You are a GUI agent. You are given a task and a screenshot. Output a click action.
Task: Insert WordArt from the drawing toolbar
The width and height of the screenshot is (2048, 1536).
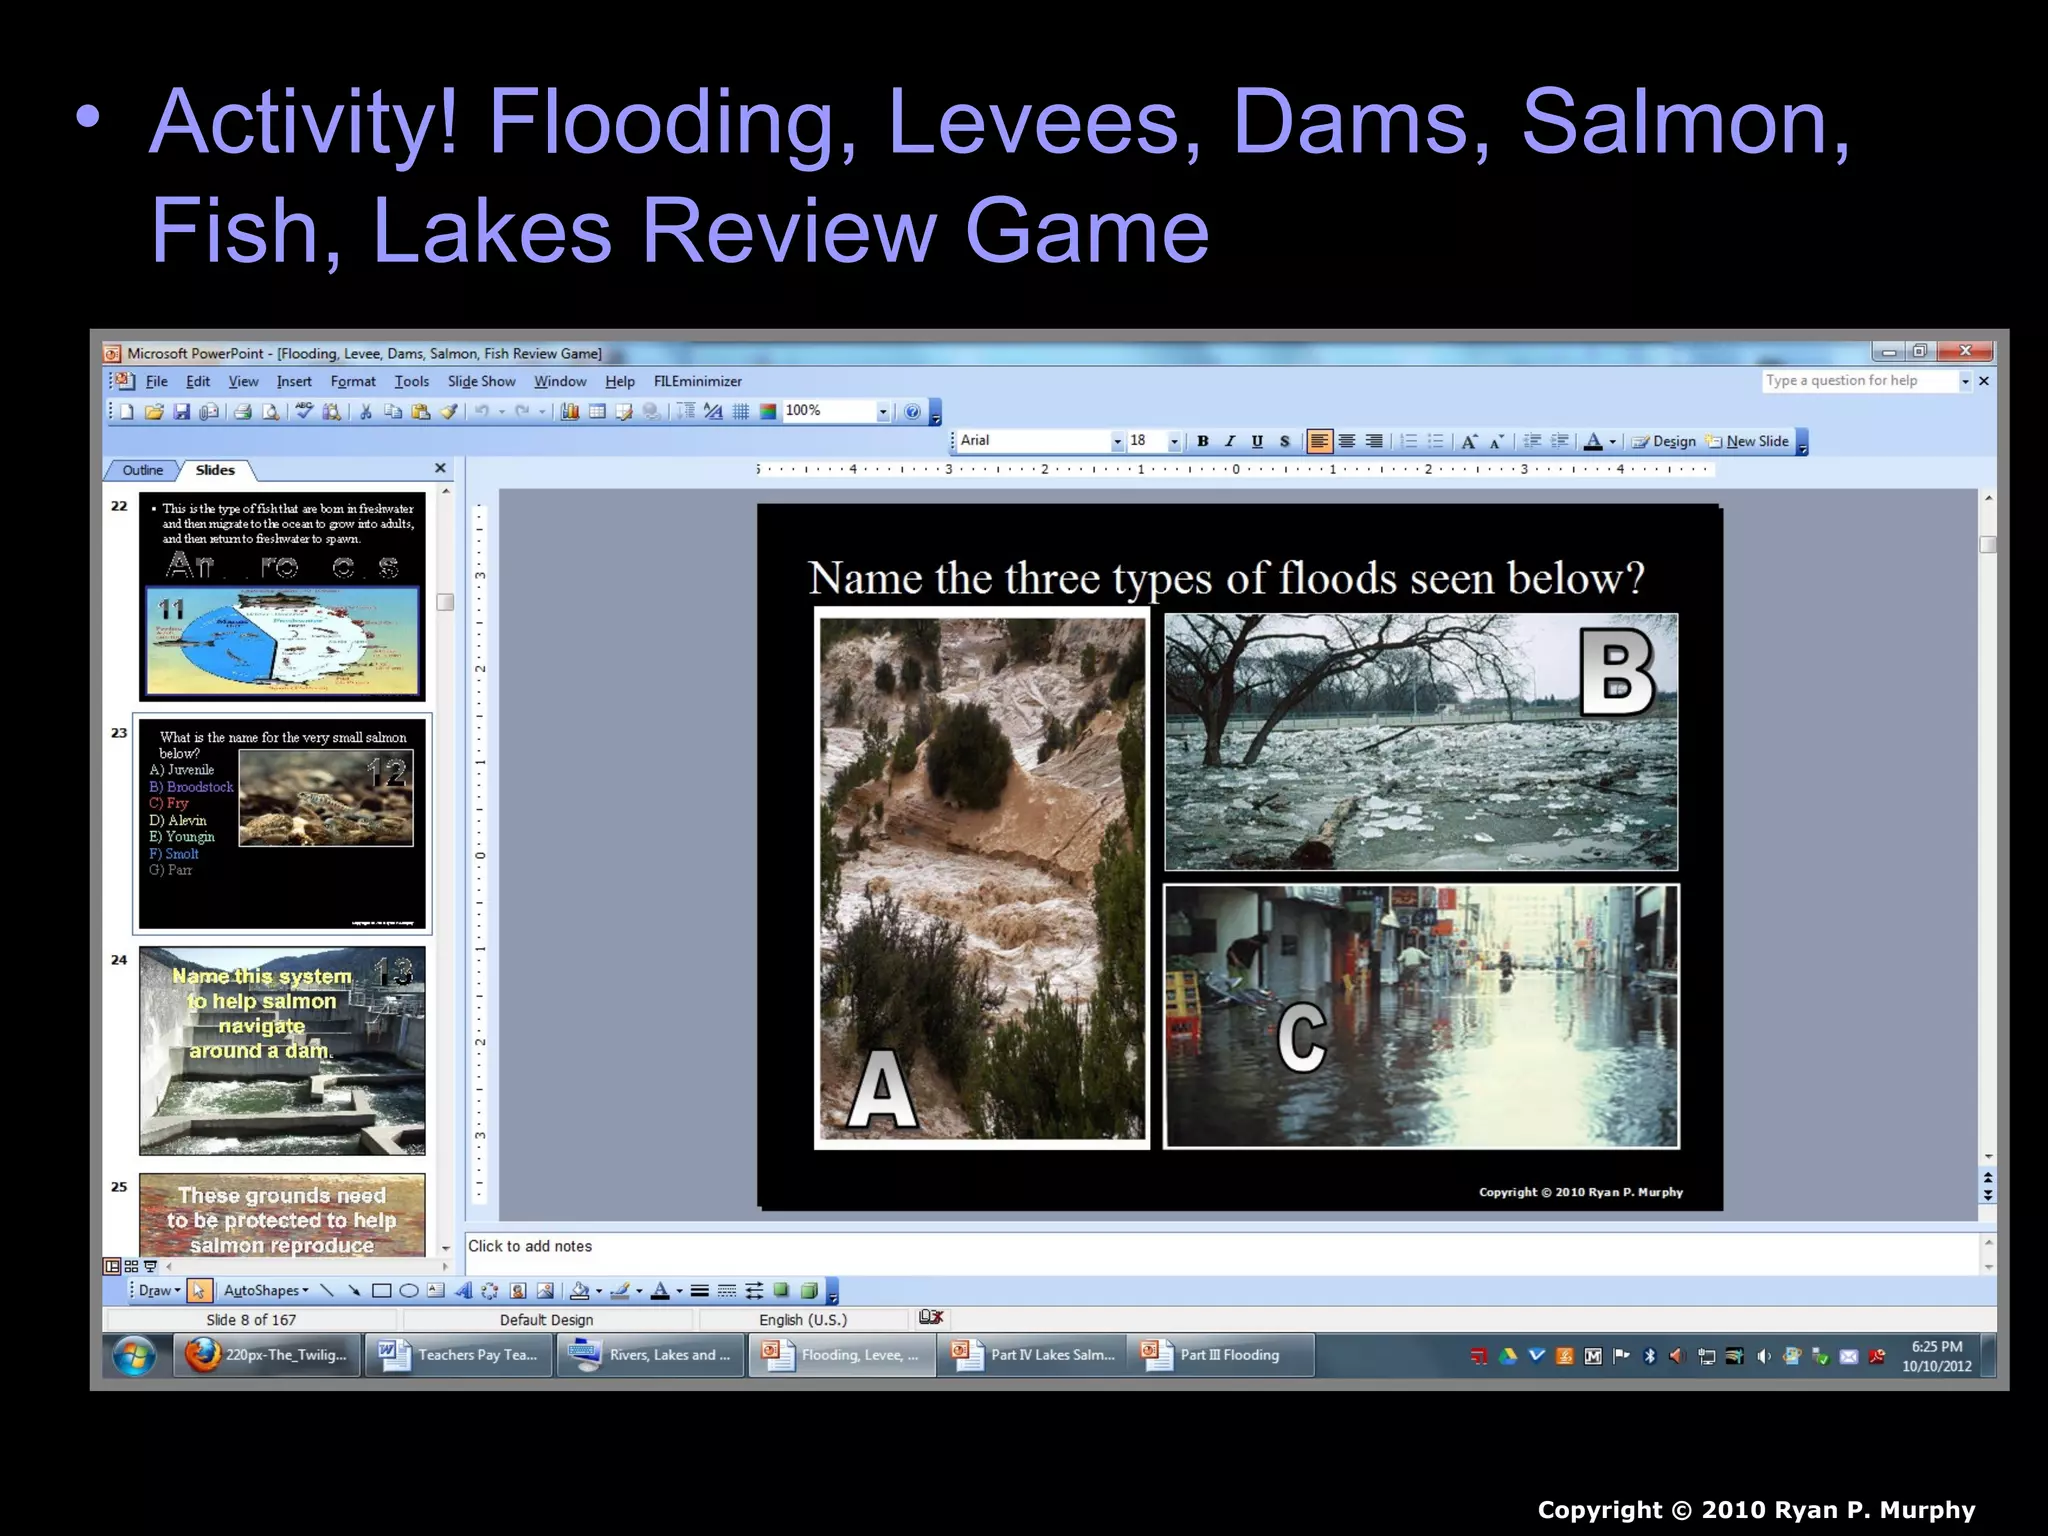pyautogui.click(x=463, y=1291)
